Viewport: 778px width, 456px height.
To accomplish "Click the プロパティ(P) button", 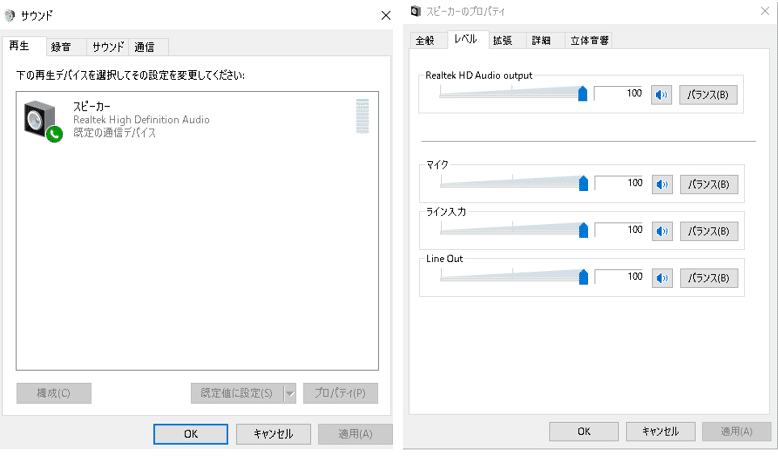I will point(340,393).
